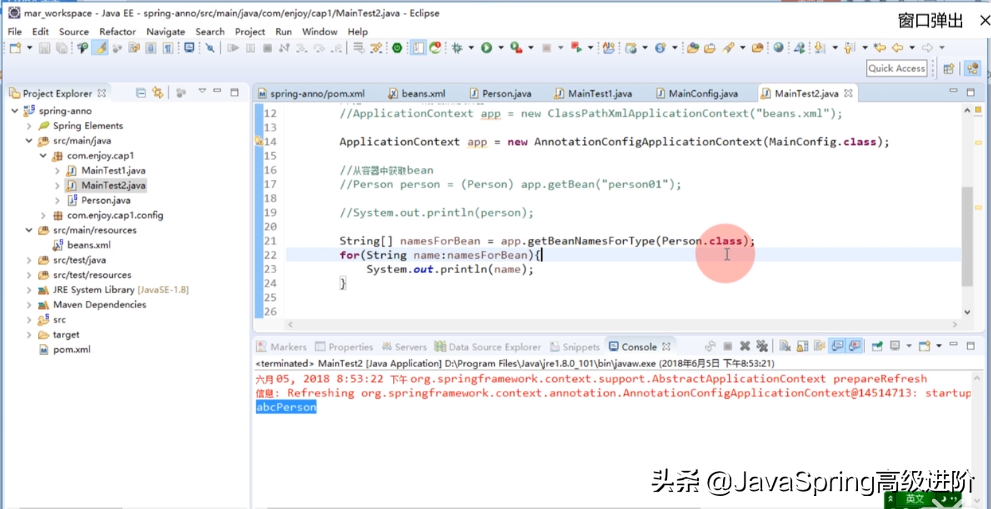Image resolution: width=991 pixels, height=509 pixels.
Task: Open the Navigate menu
Action: point(166,32)
